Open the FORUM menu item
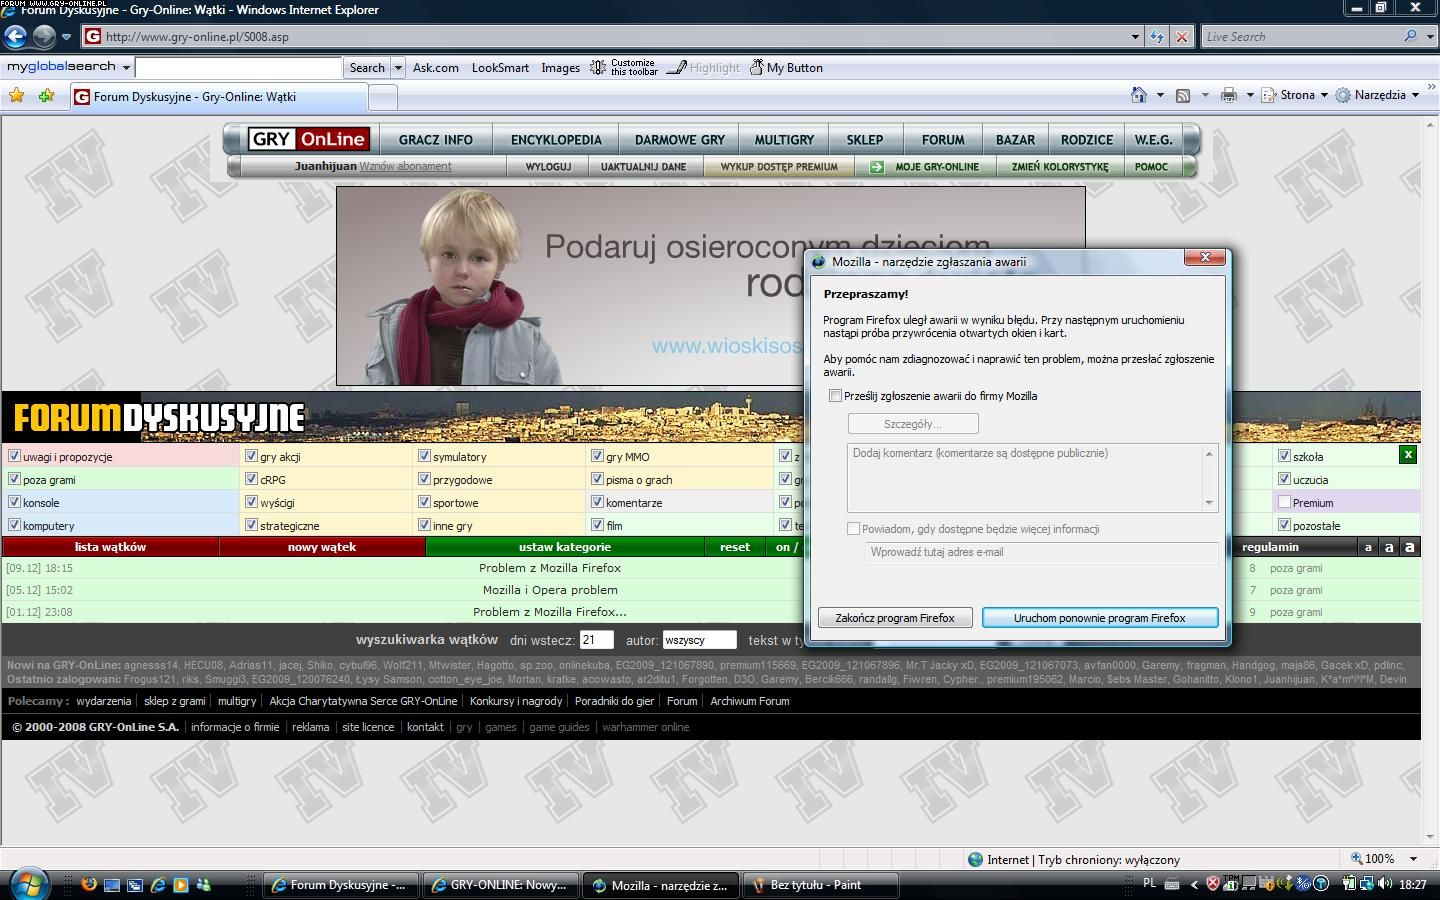1440x900 pixels. [x=943, y=140]
